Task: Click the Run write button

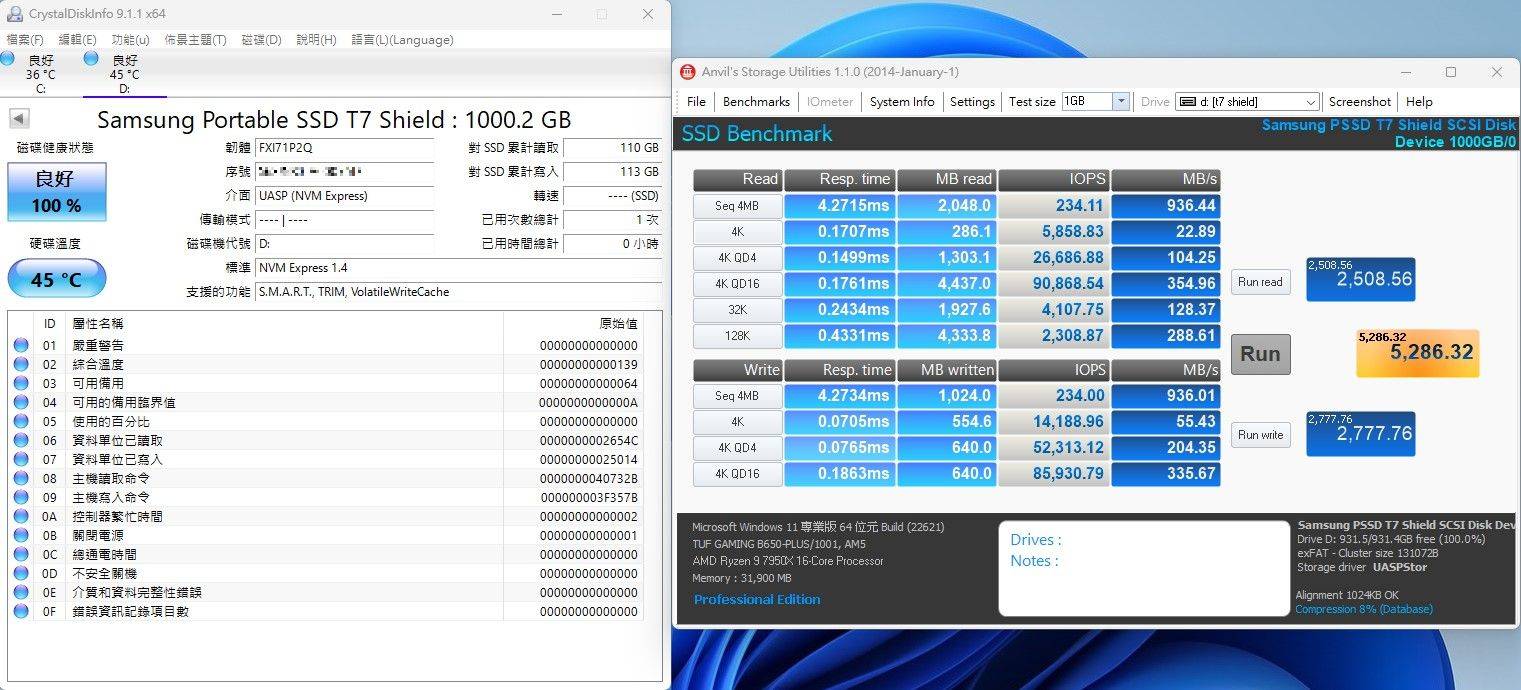Action: [x=1260, y=434]
